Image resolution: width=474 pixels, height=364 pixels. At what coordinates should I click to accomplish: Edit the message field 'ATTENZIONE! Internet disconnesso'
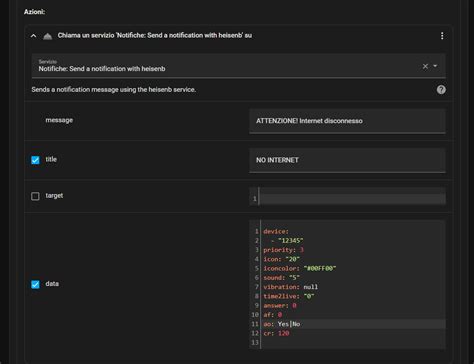(347, 121)
